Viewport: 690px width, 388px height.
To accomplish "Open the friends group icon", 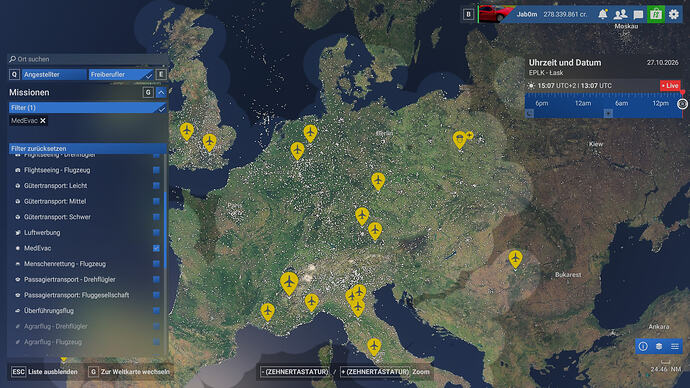I will [620, 14].
